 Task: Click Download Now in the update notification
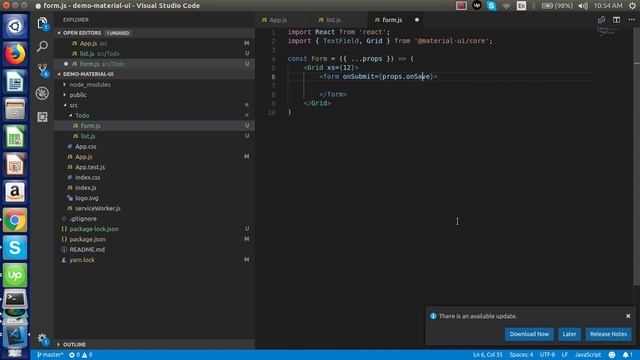pyautogui.click(x=529, y=334)
